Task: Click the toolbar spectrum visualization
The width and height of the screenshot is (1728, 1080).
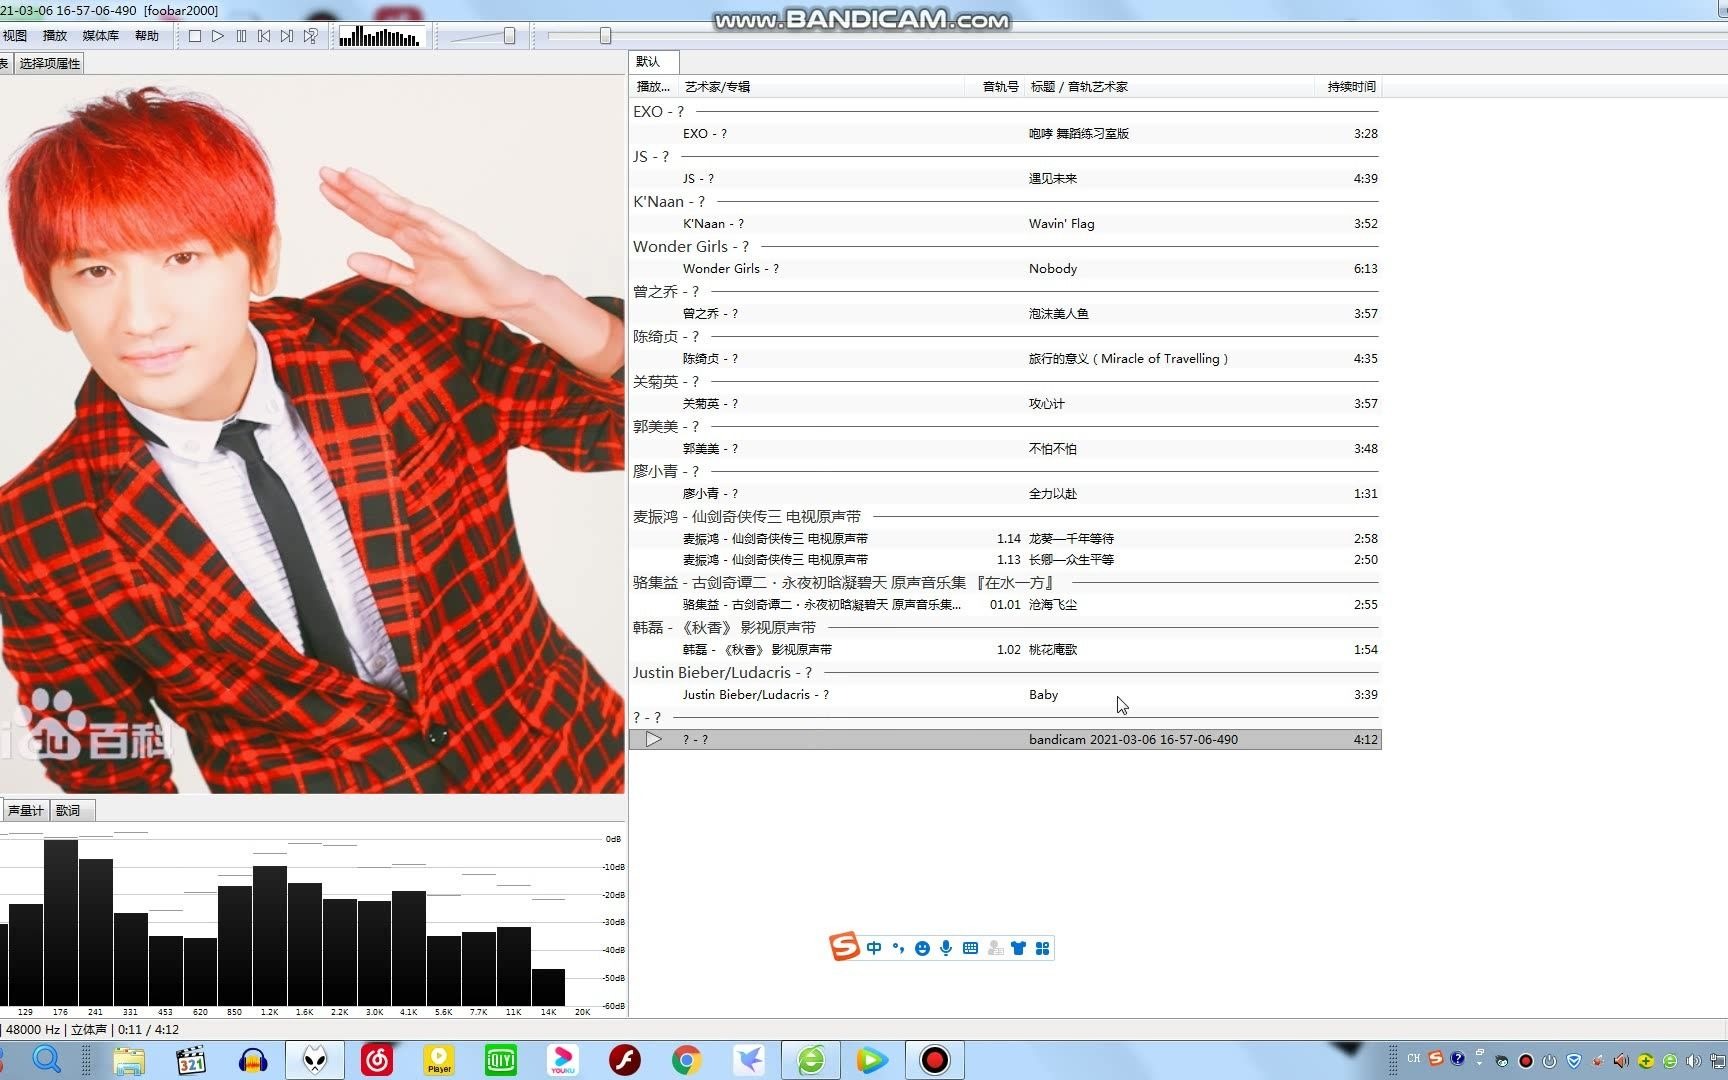Action: tap(380, 37)
